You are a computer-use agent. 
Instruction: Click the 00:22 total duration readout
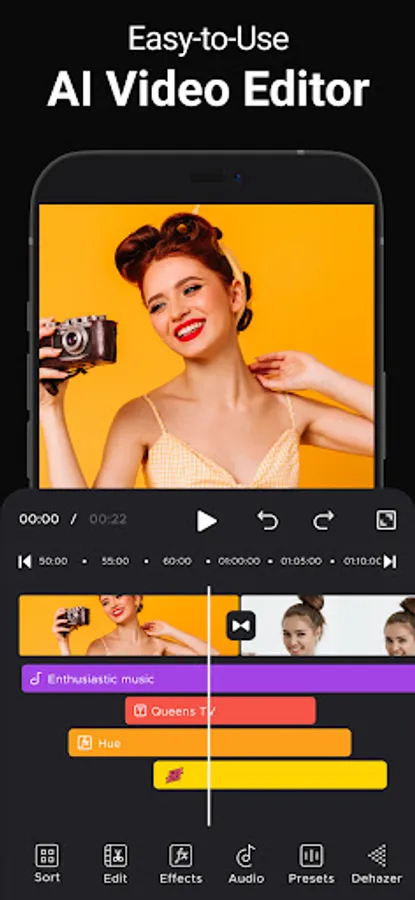click(108, 519)
